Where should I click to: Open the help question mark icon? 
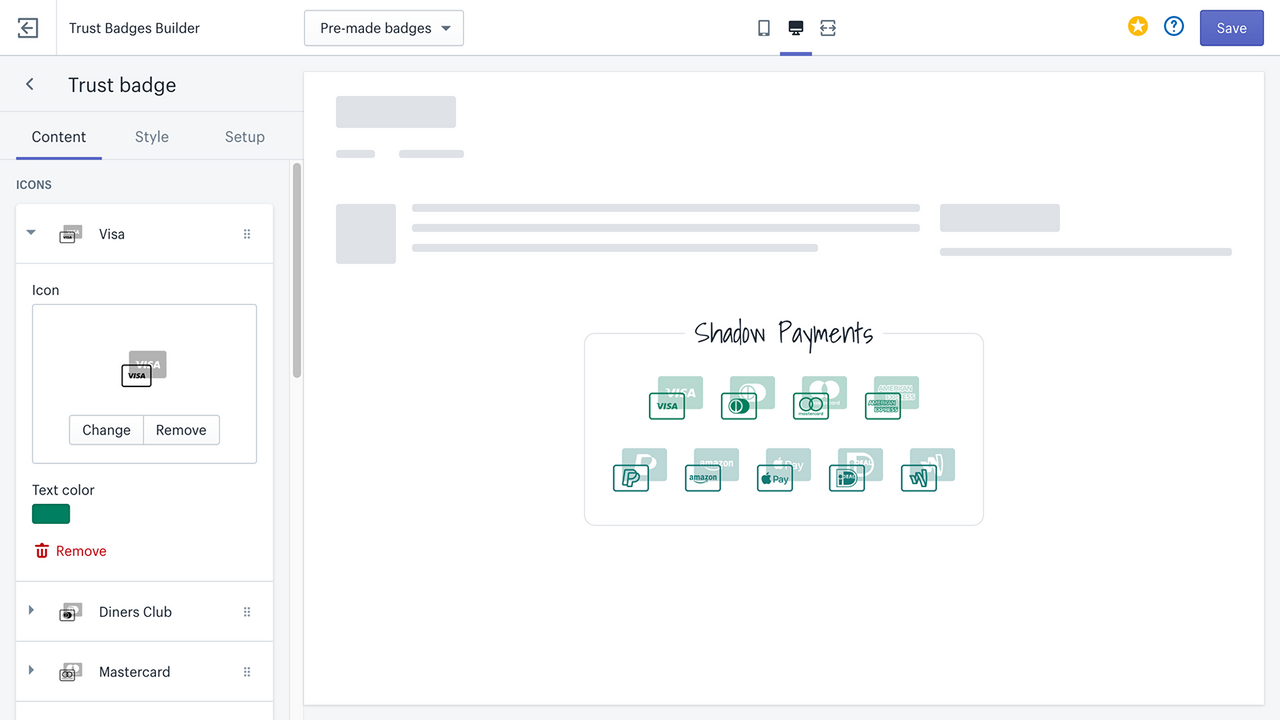tap(1174, 27)
